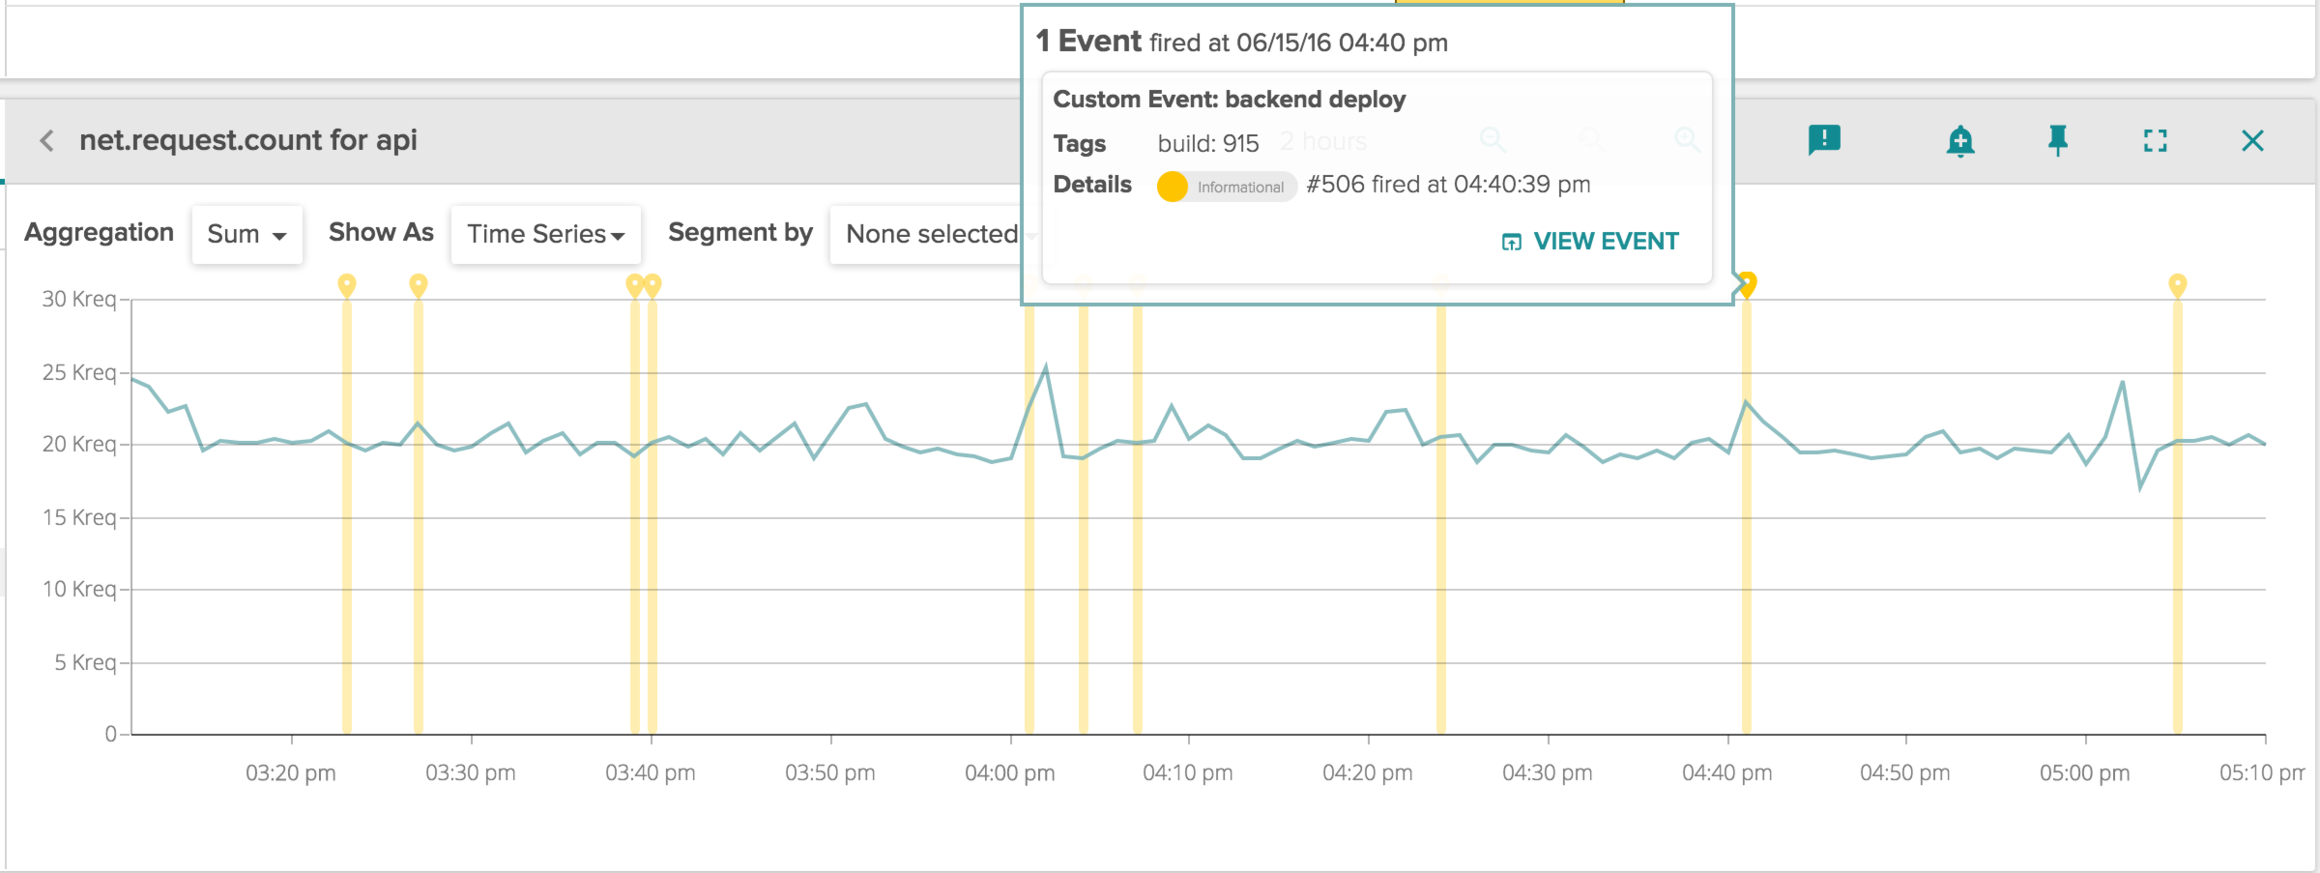The height and width of the screenshot is (873, 2320).
Task: Pin the panel with the pushpin icon
Action: [x=2058, y=141]
